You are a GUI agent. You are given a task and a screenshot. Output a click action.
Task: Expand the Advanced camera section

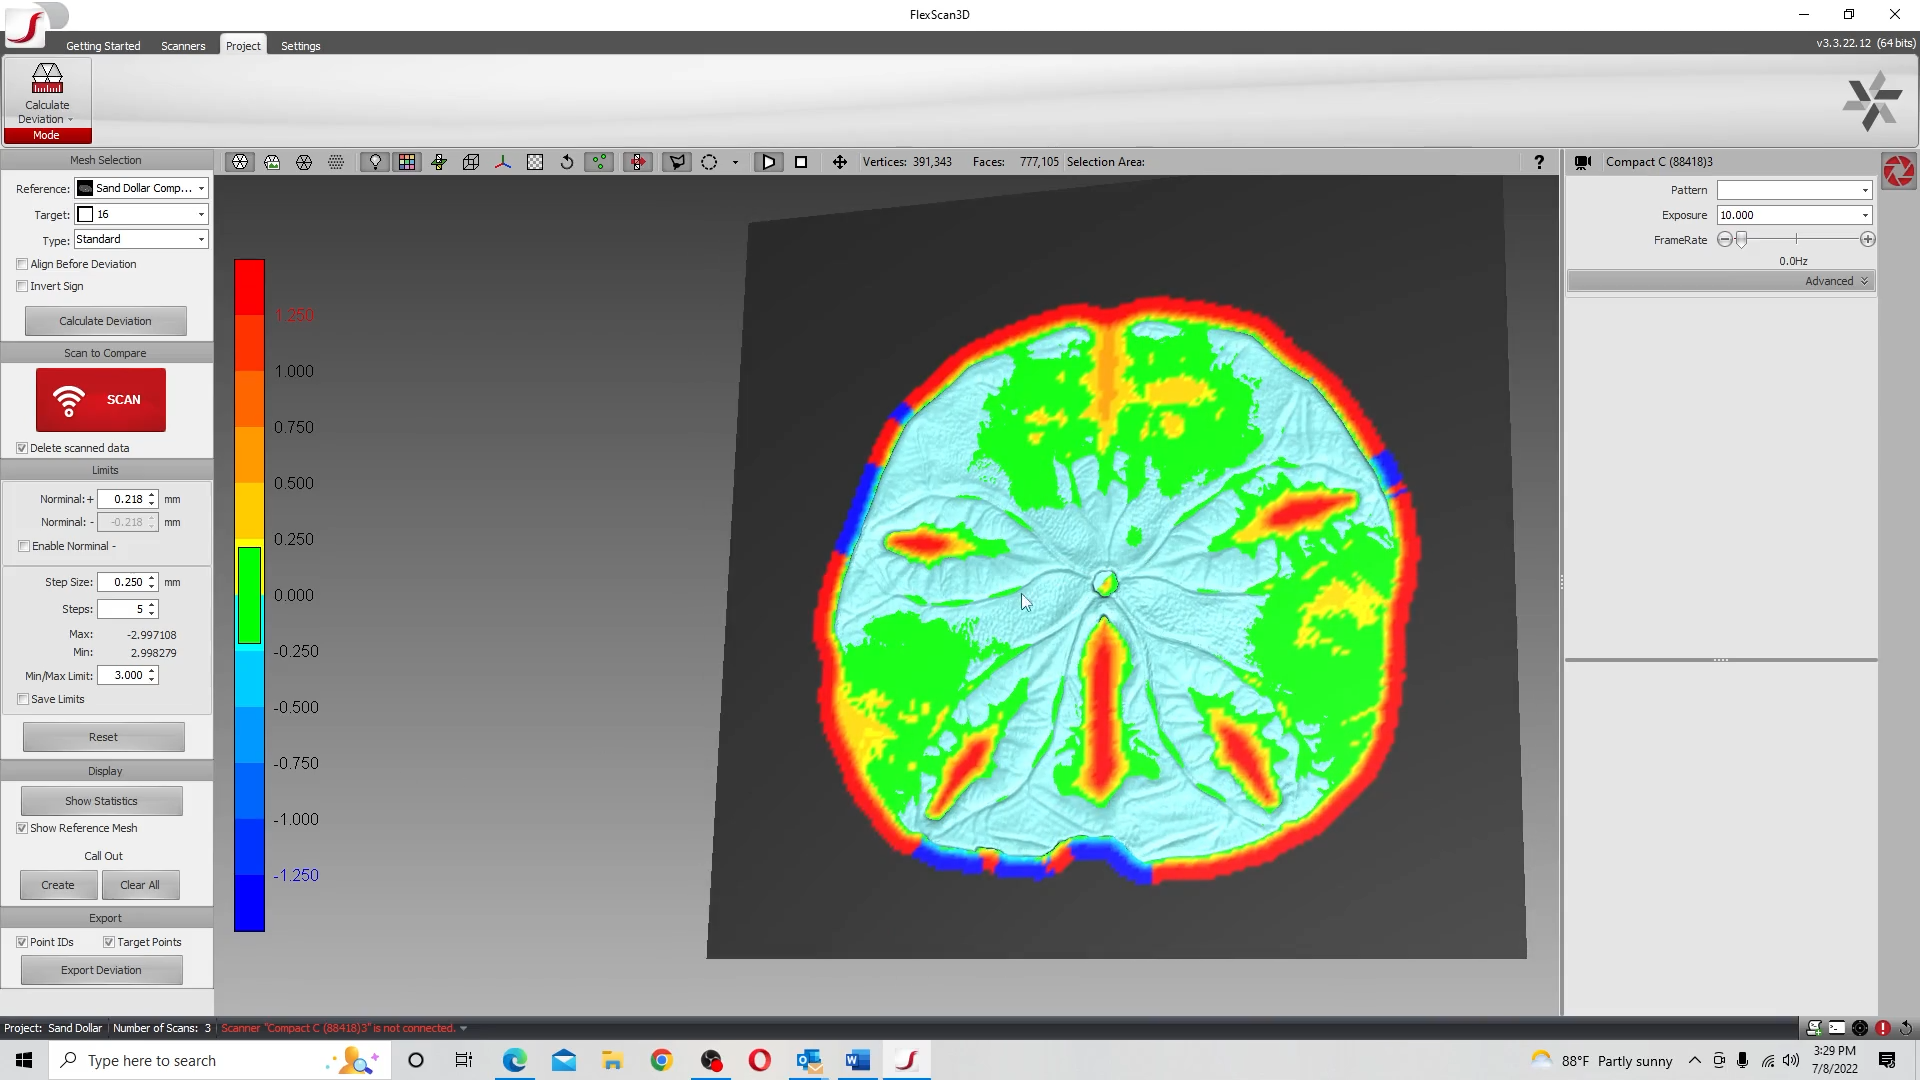coord(1720,281)
